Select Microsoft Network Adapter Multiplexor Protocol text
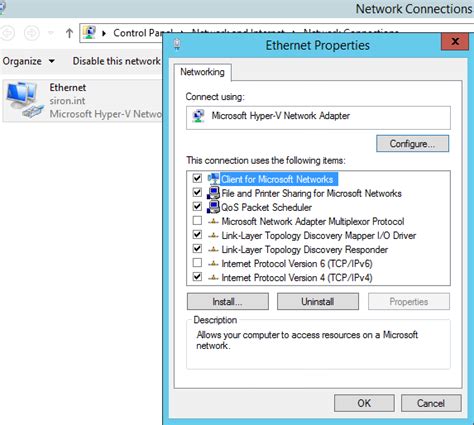The image size is (474, 425). pyautogui.click(x=313, y=221)
